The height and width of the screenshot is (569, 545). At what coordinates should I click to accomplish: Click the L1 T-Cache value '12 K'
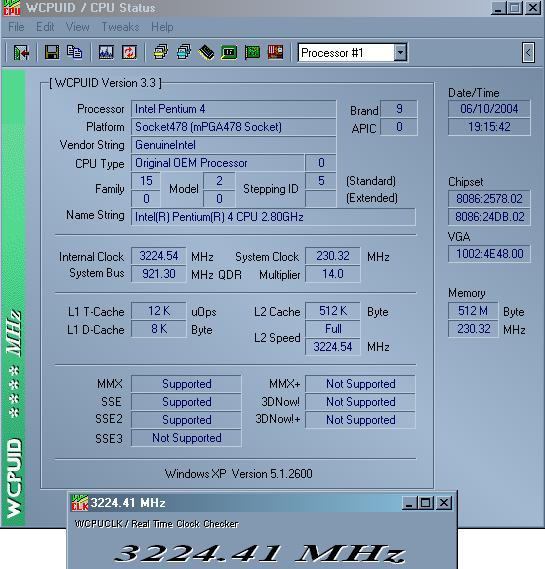click(159, 311)
